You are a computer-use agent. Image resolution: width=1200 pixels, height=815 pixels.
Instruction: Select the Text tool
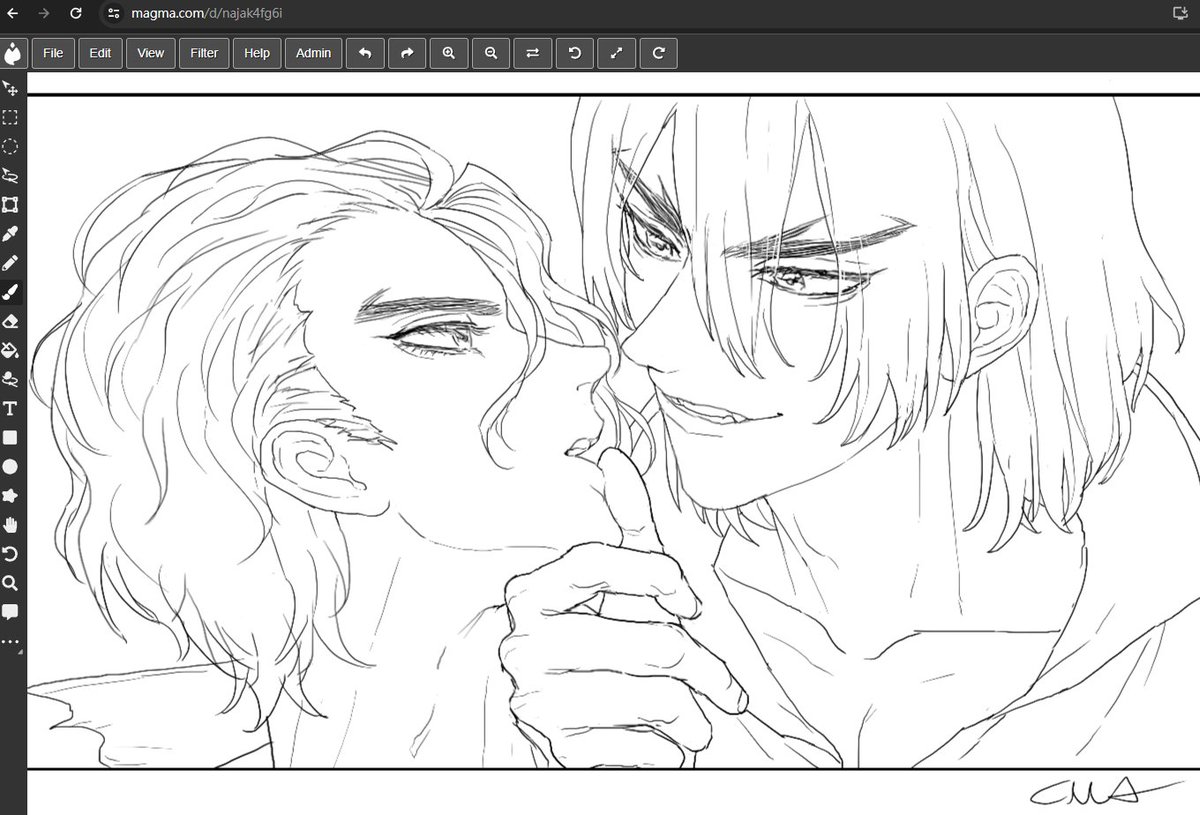[x=10, y=408]
